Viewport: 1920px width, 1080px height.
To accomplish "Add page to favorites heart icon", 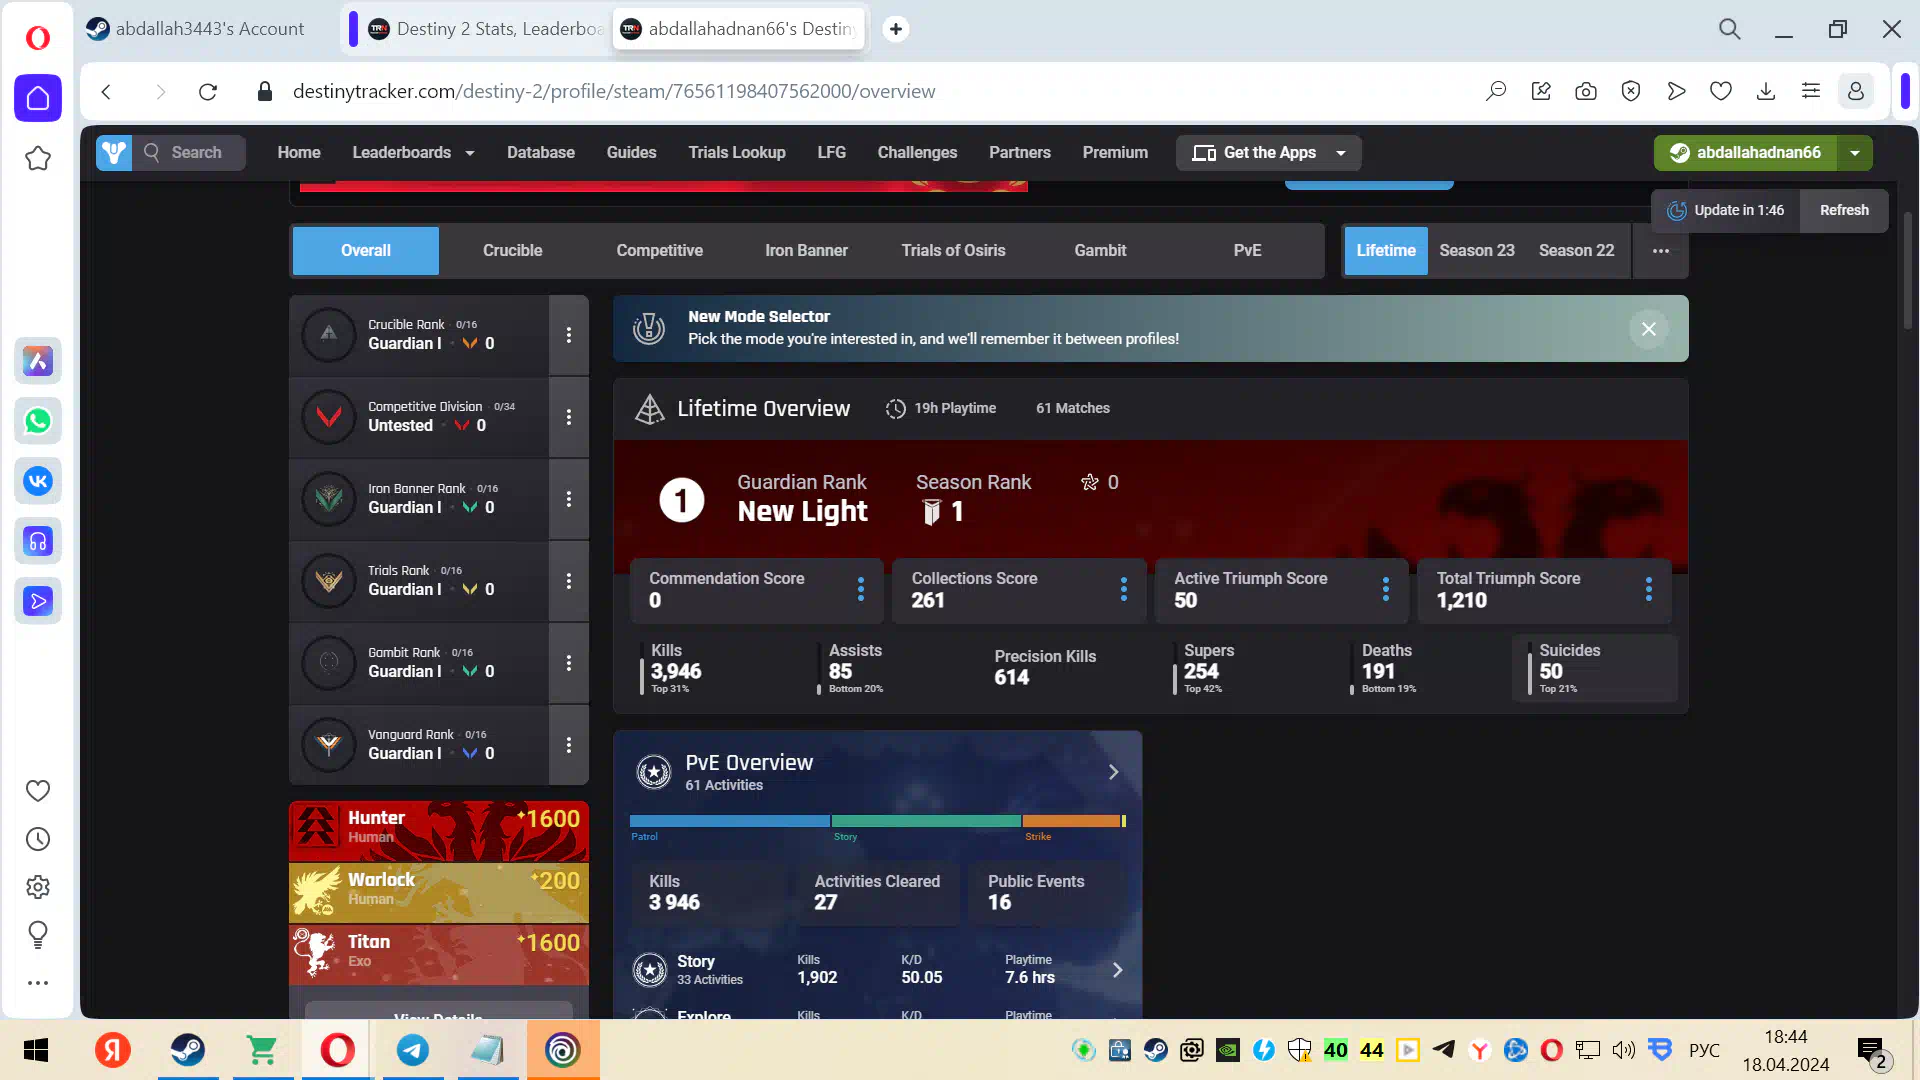I will pyautogui.click(x=1721, y=92).
